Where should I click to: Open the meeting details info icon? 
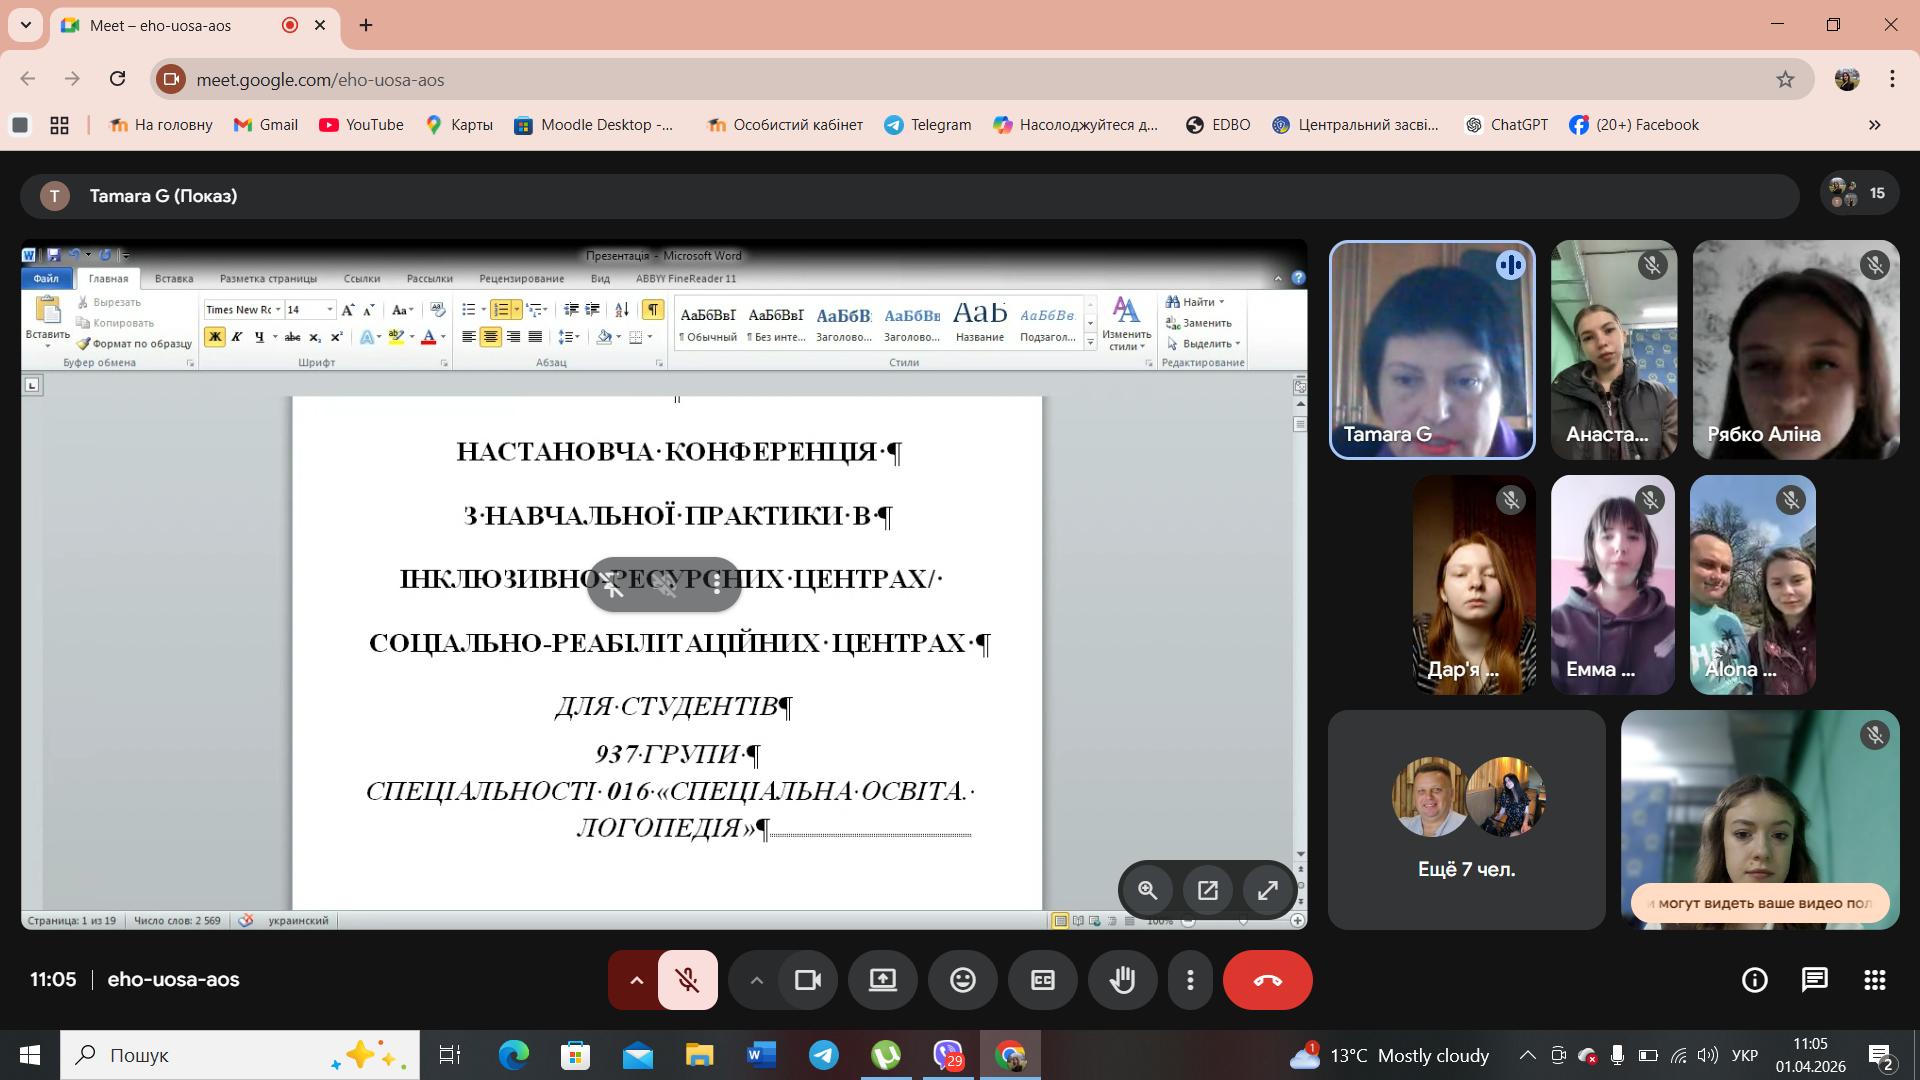pyautogui.click(x=1754, y=980)
